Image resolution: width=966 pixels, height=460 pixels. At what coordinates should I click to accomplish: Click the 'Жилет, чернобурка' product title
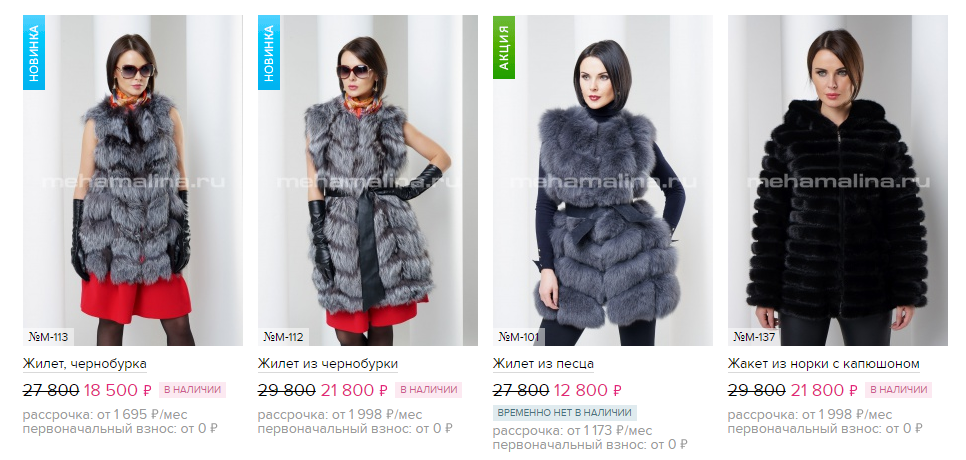click(x=84, y=364)
